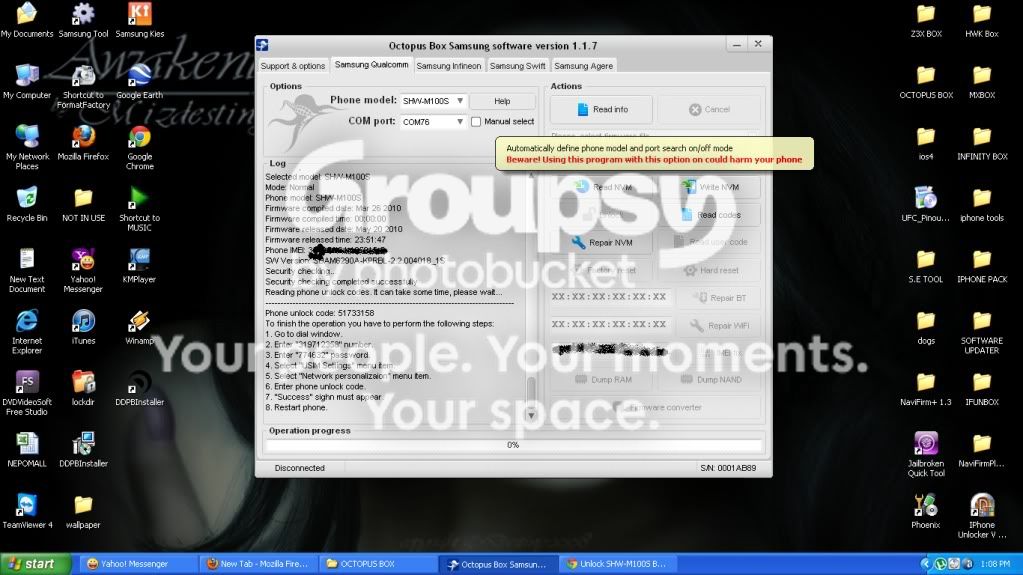Open UFC_Pinout desktop icon

(x=926, y=204)
